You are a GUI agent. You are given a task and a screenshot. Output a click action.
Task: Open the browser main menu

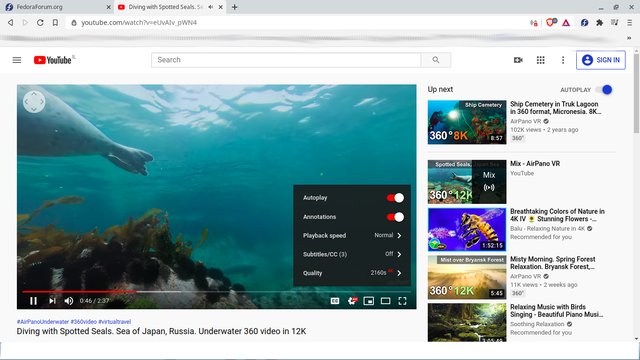click(630, 22)
